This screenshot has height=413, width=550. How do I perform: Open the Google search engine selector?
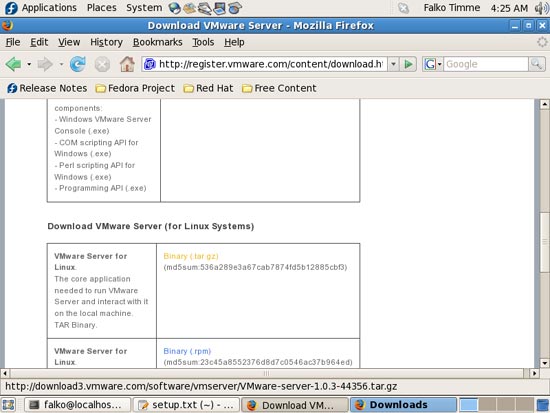pyautogui.click(x=432, y=64)
